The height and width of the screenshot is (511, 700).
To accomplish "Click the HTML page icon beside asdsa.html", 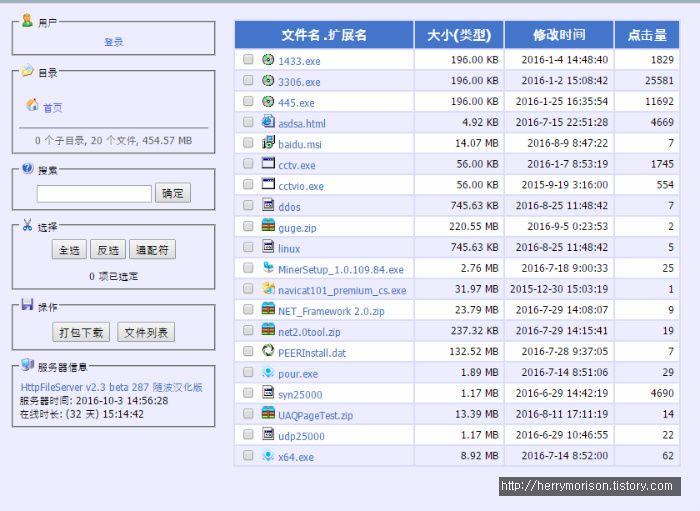I will click(268, 121).
